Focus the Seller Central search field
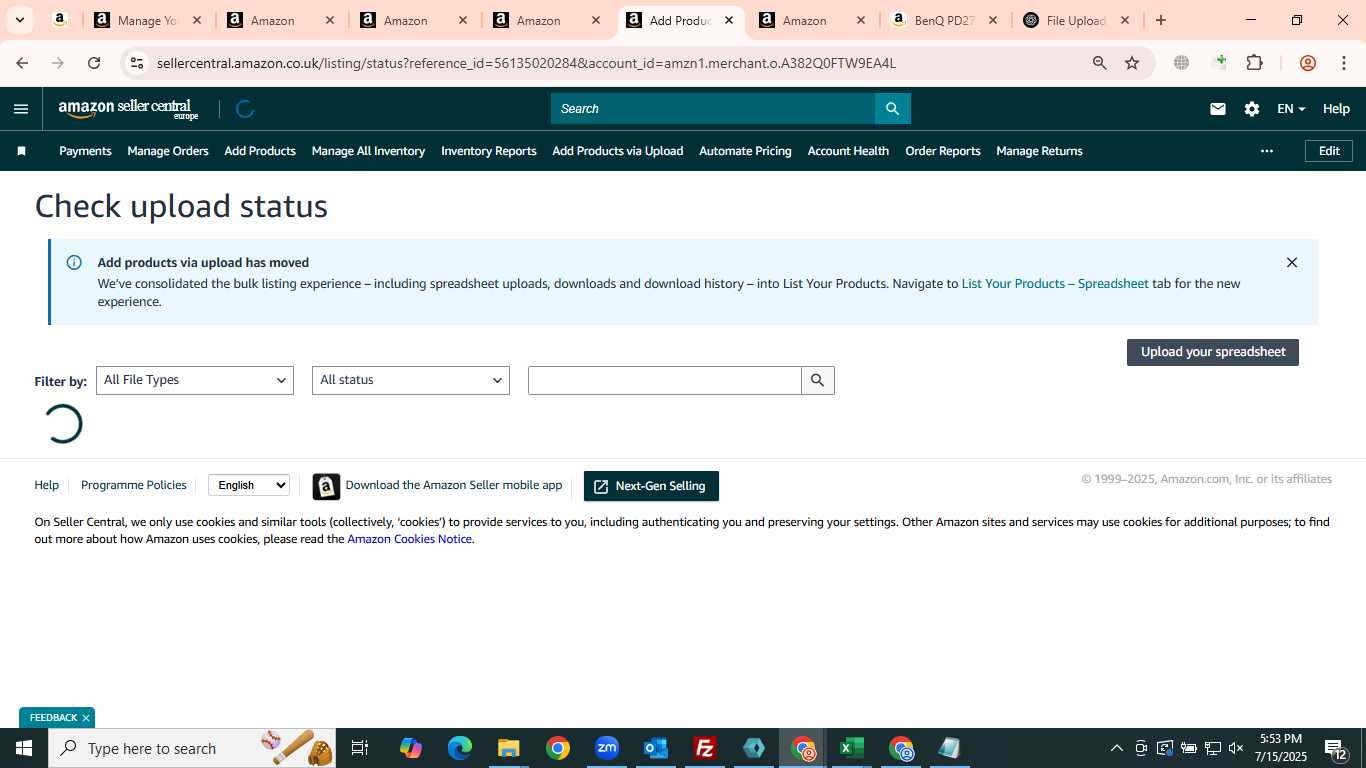The width and height of the screenshot is (1366, 768). (x=713, y=109)
